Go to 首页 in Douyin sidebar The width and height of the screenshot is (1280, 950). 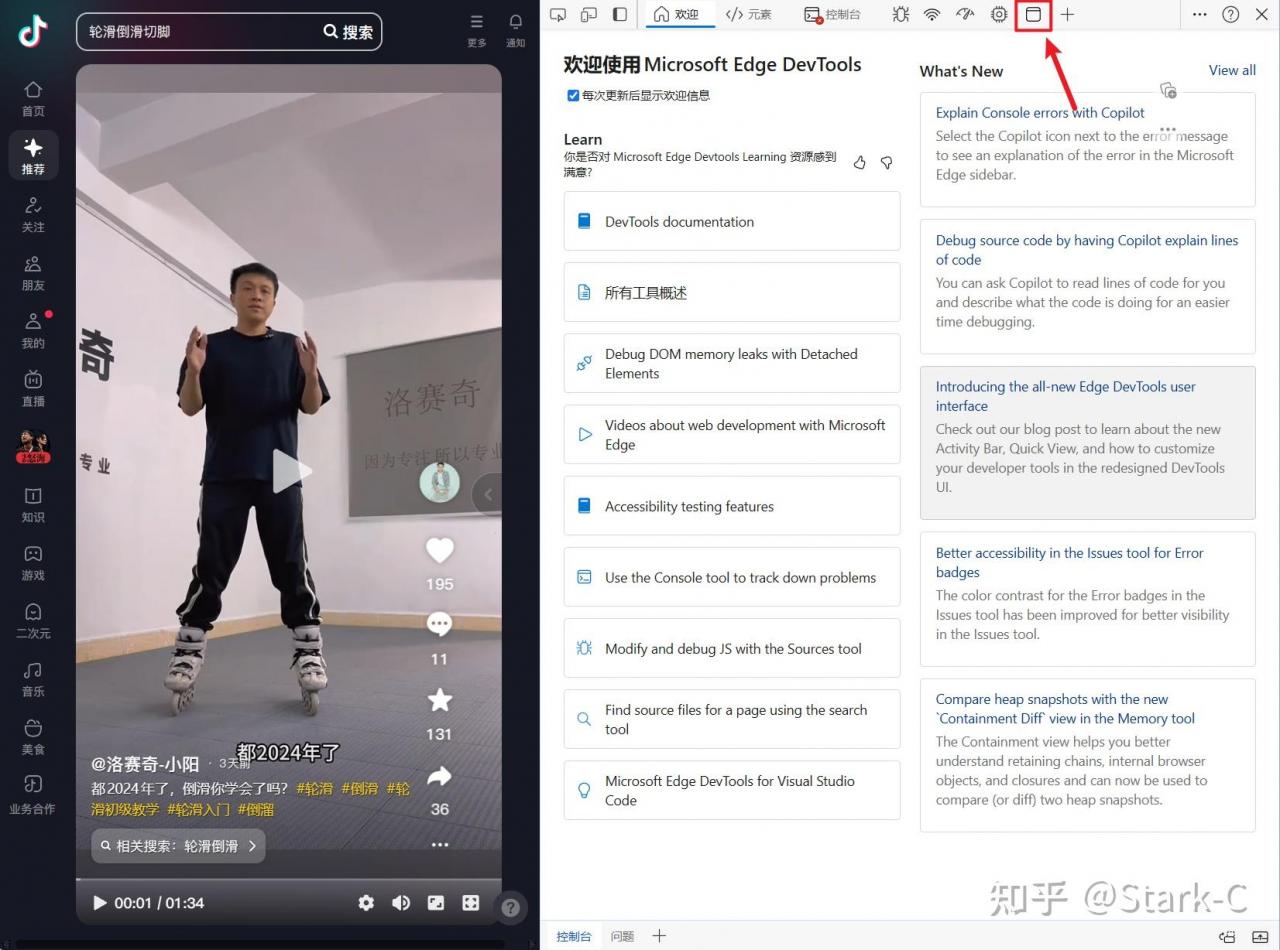pyautogui.click(x=33, y=98)
